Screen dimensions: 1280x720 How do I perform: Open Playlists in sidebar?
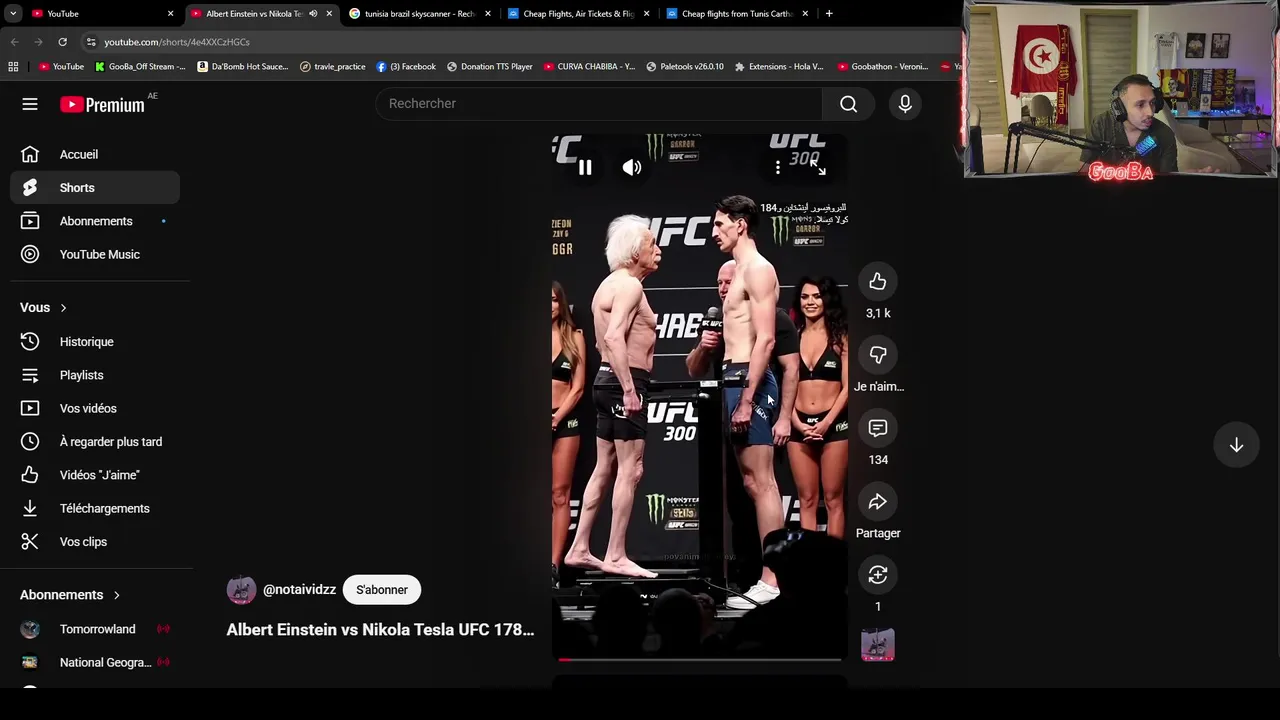(x=95, y=375)
